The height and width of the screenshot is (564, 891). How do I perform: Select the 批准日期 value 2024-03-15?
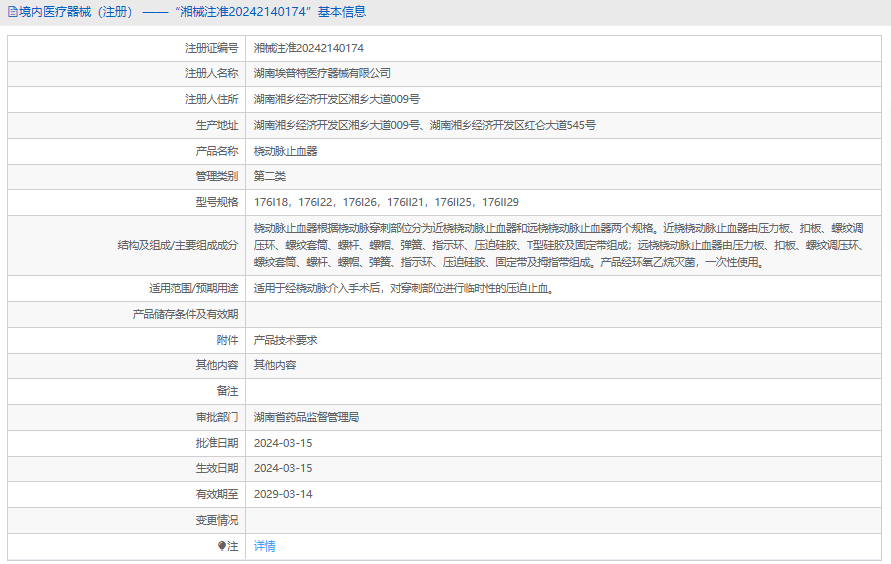tap(283, 443)
